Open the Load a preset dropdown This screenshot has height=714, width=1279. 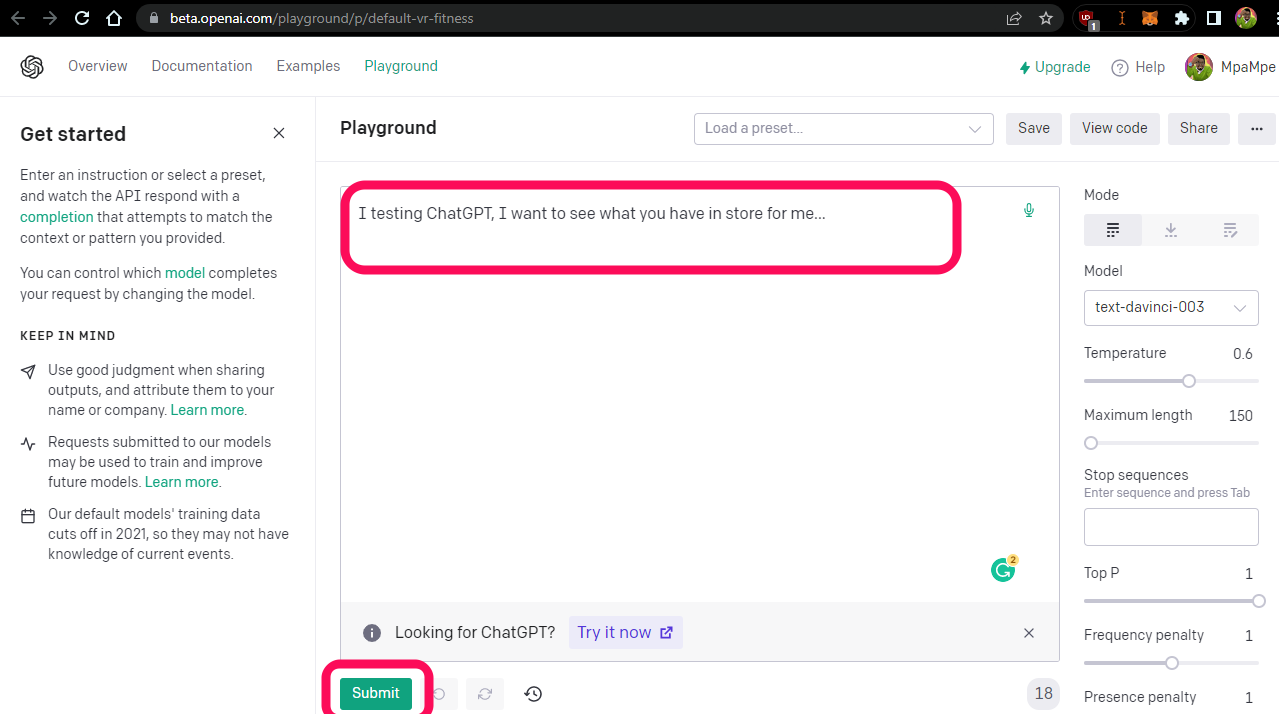[844, 128]
